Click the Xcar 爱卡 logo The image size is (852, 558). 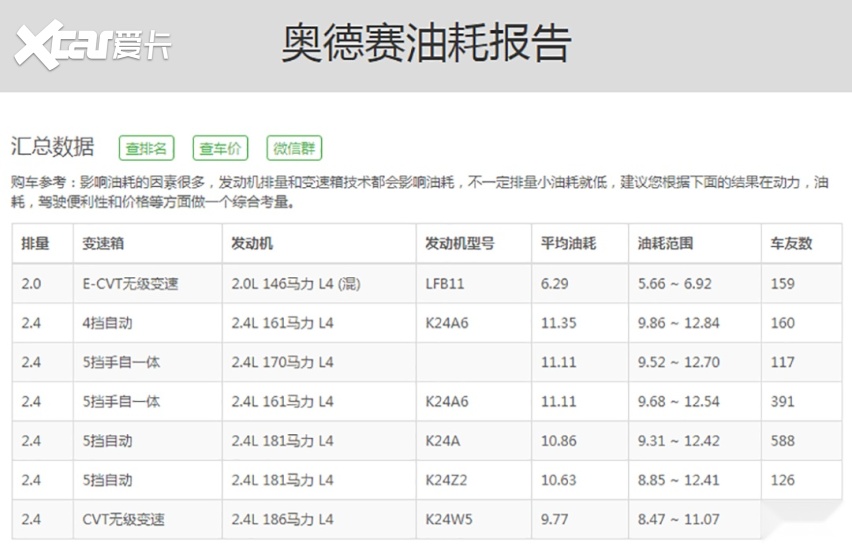click(92, 45)
